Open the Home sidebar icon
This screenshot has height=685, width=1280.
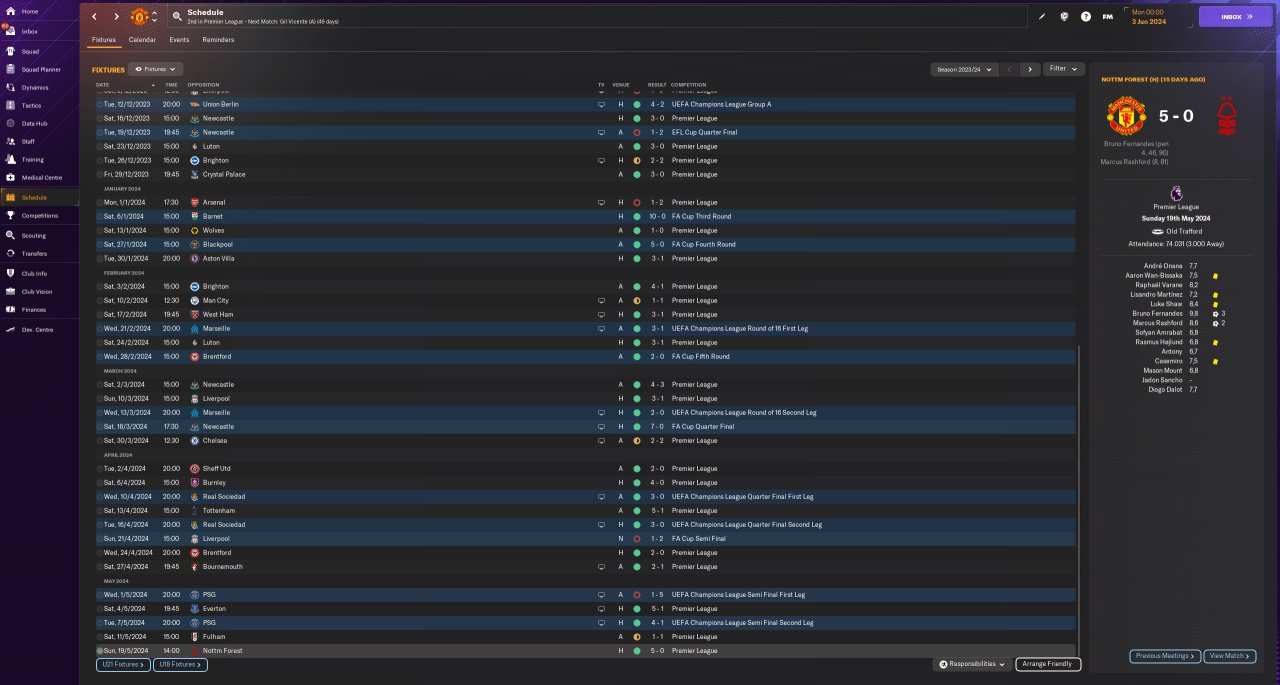pyautogui.click(x=9, y=11)
